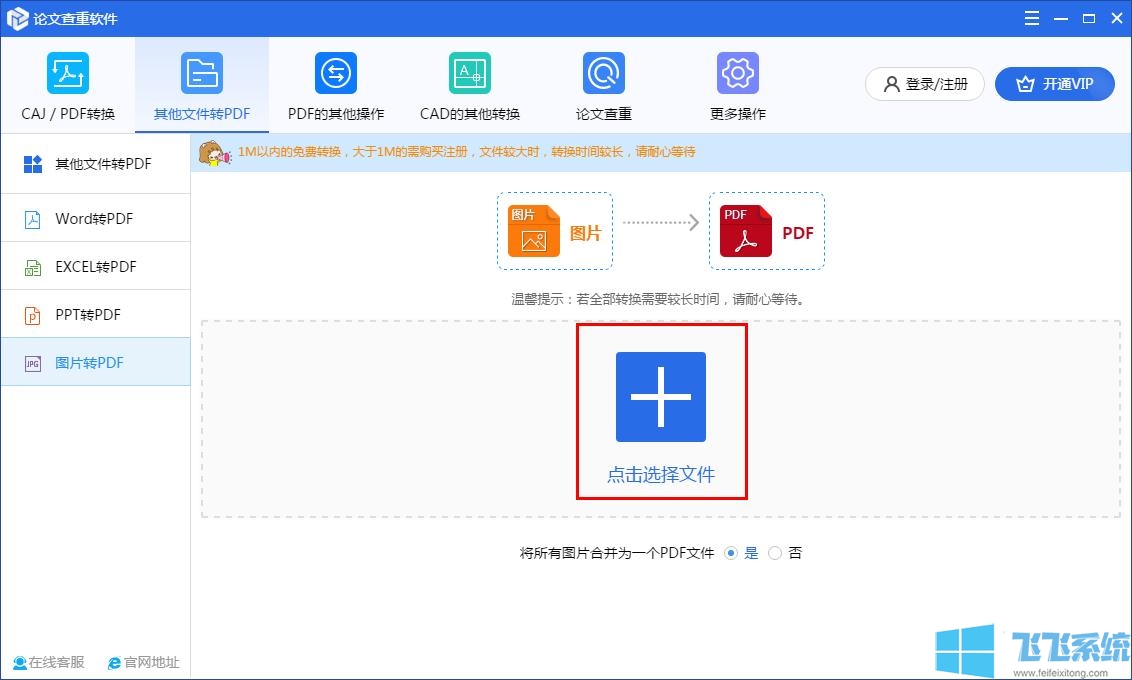Image resolution: width=1132 pixels, height=680 pixels.
Task: Open the hamburger menu in title bar
Action: (x=1031, y=17)
